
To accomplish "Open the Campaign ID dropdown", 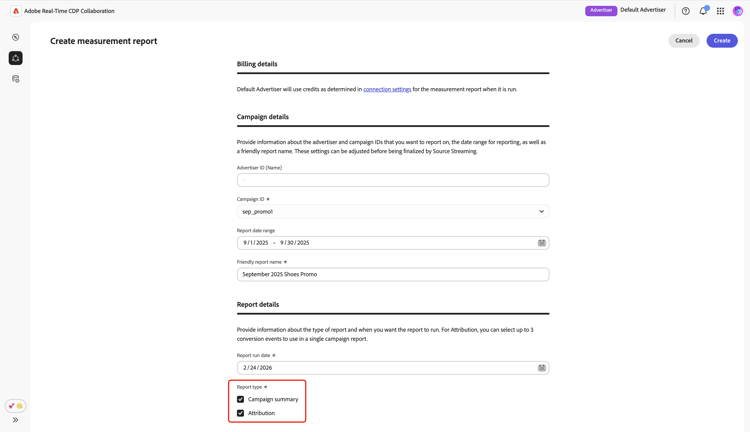I will pos(393,211).
